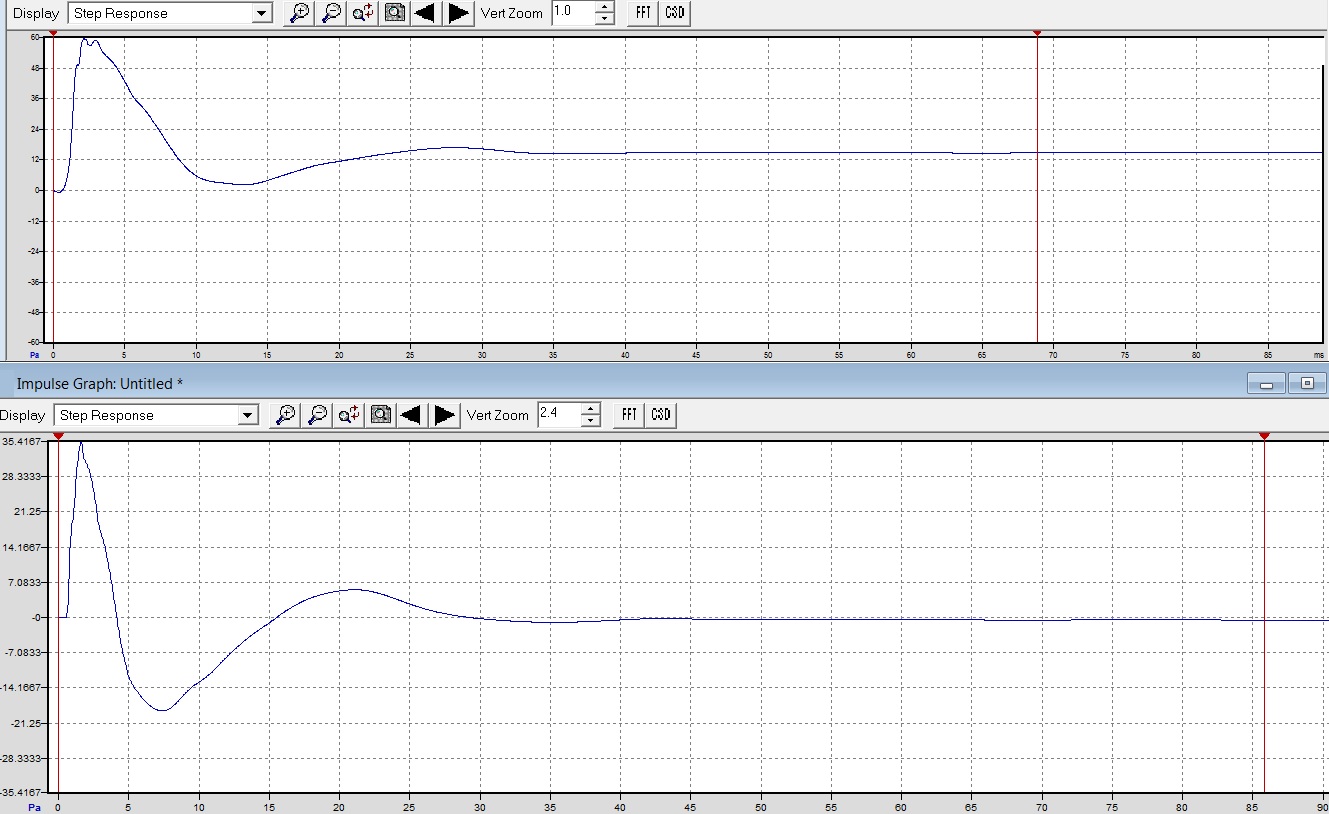Image resolution: width=1329 pixels, height=814 pixels.
Task: Click Vert Zoom value field showing 2.4
Action: click(558, 415)
